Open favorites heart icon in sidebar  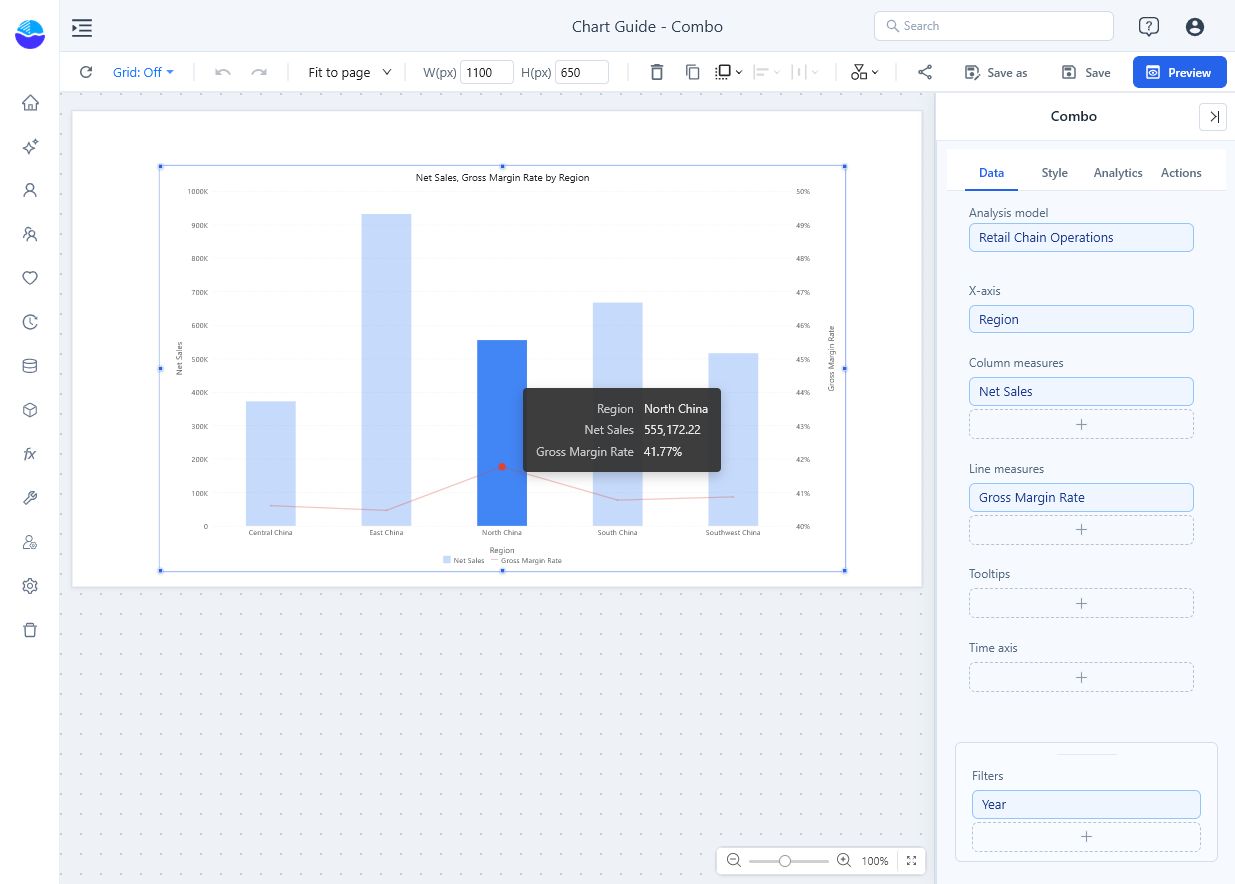(x=30, y=278)
